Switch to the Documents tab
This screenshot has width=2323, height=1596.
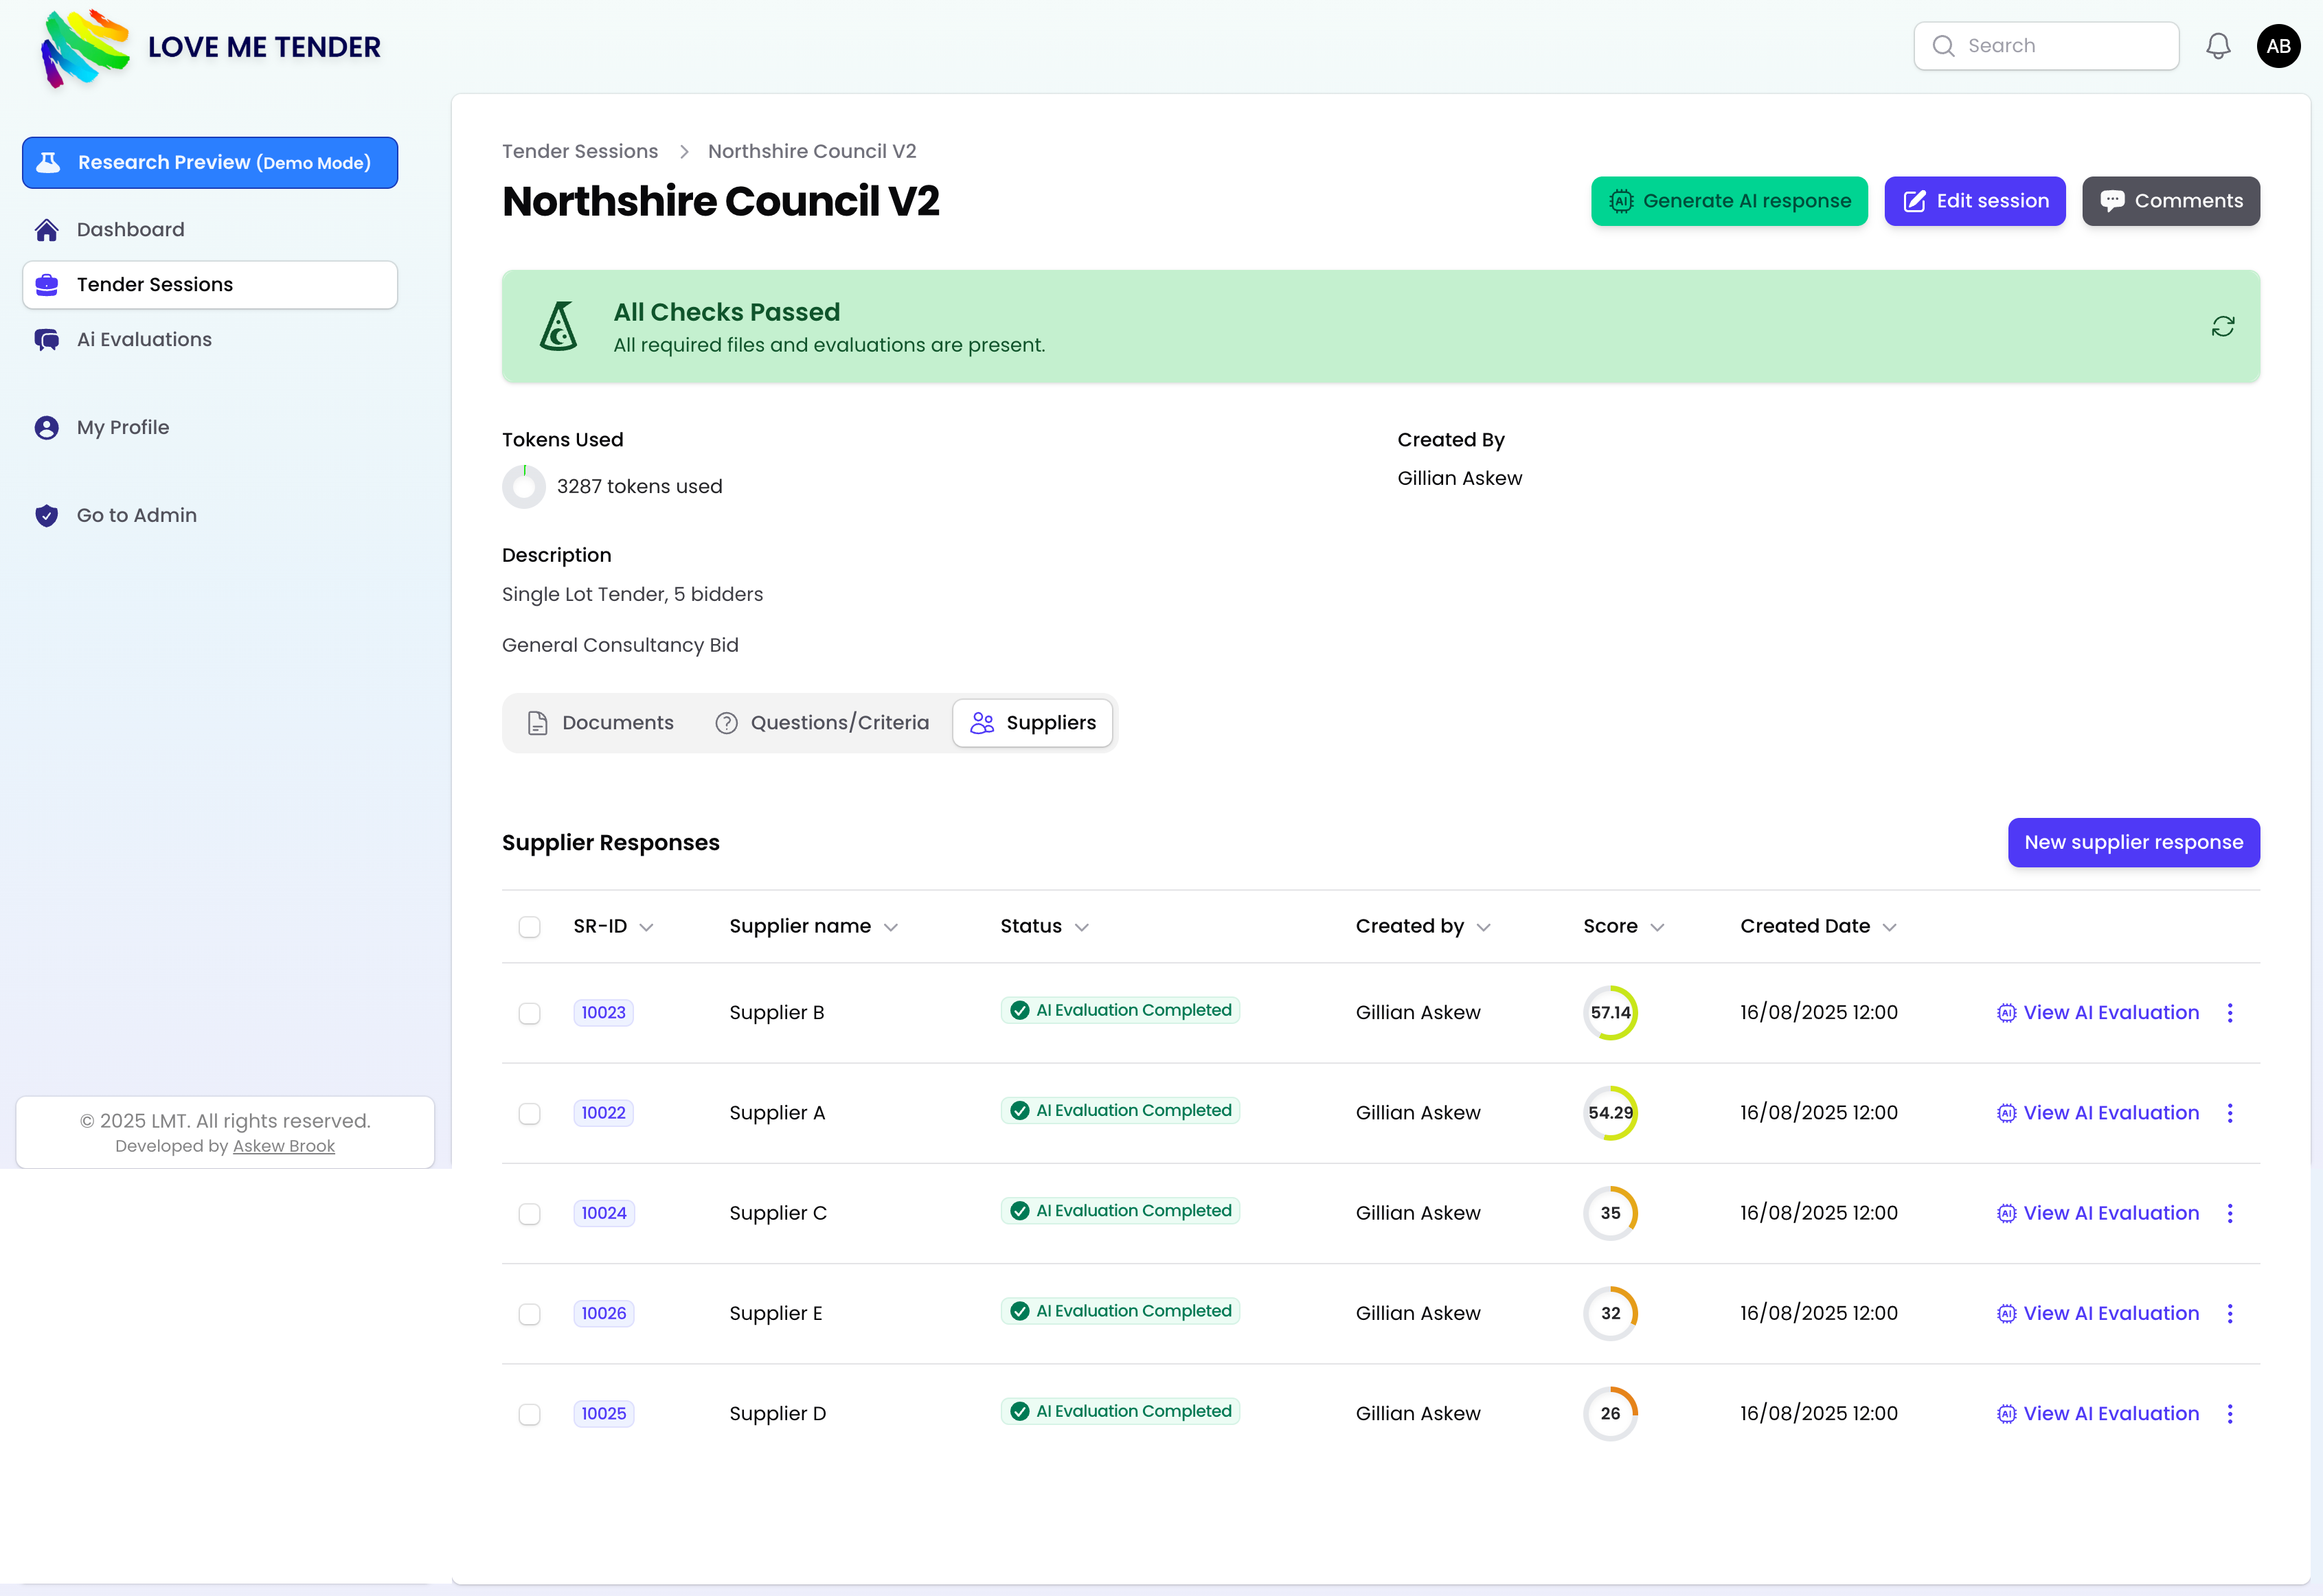click(600, 723)
